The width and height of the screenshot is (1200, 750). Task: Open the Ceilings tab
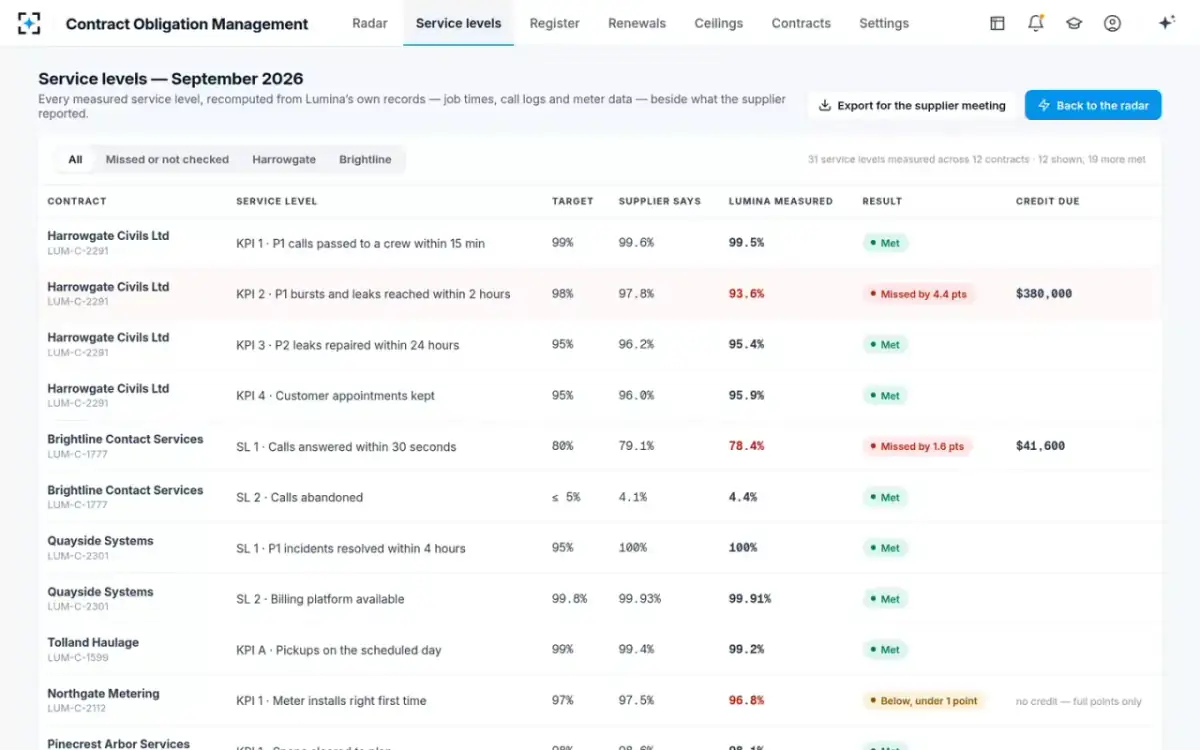pyautogui.click(x=719, y=23)
